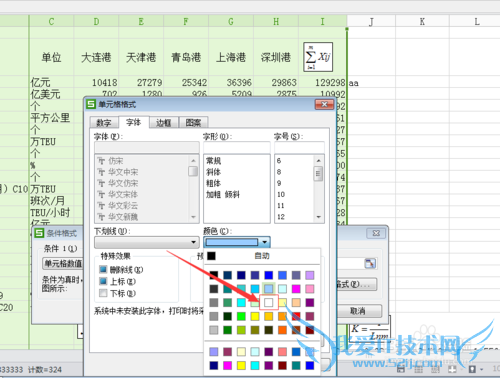The width and height of the screenshot is (500, 378).
Task: Click the 深圳港 header cell
Action: pos(276,57)
